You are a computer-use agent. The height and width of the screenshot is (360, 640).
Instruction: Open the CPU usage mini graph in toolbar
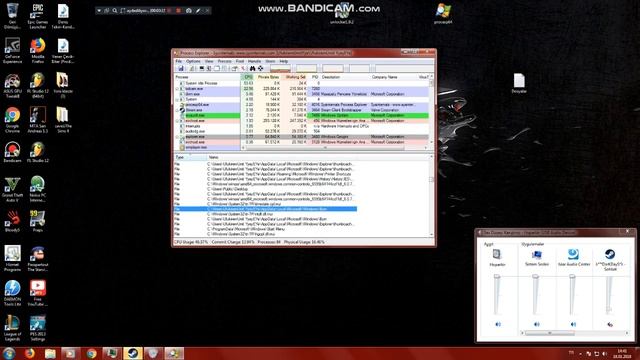click(280, 68)
